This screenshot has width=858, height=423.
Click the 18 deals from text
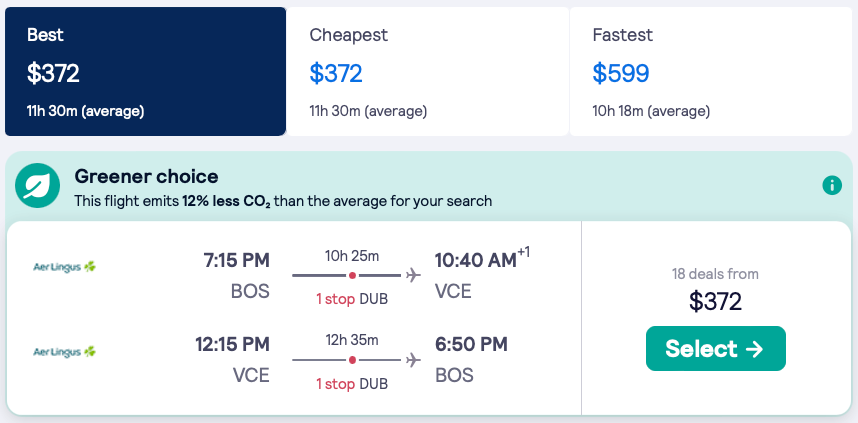click(x=715, y=273)
